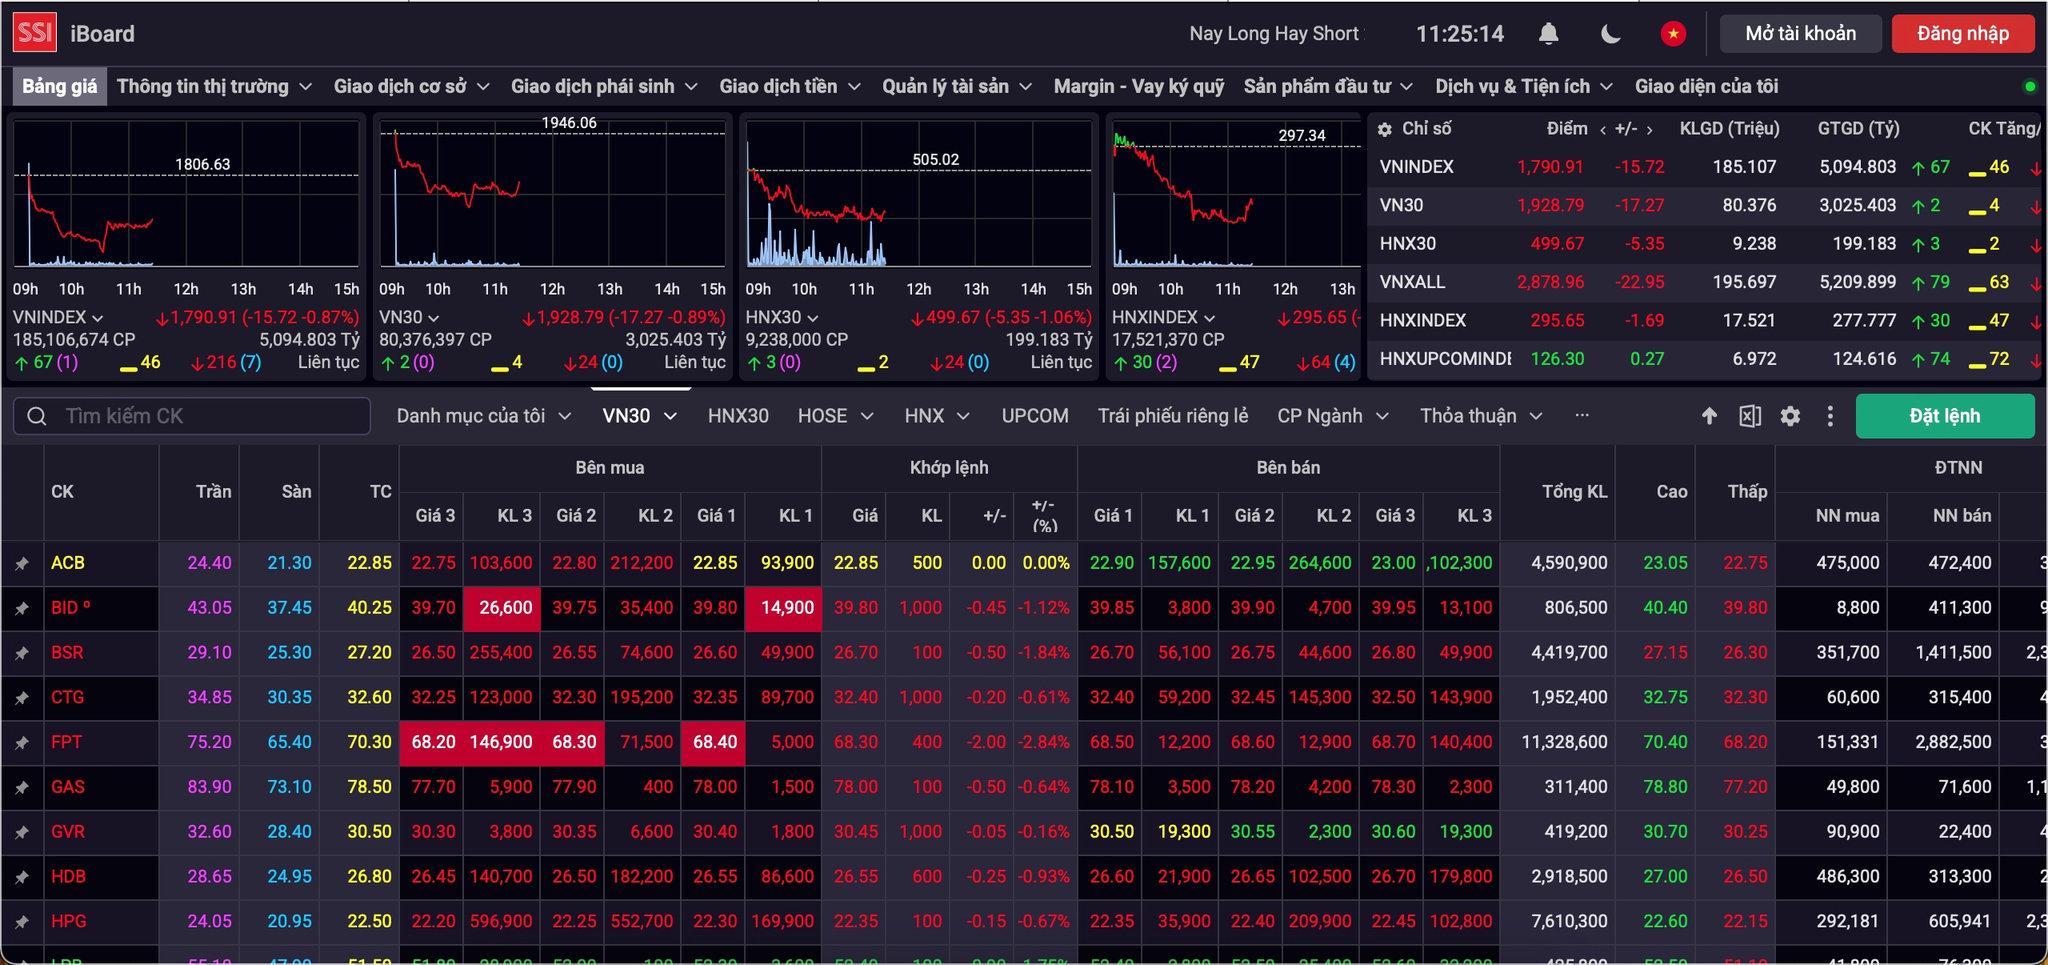The image size is (2048, 965).
Task: Open Giao dịch phái sinh menu
Action: tap(604, 87)
